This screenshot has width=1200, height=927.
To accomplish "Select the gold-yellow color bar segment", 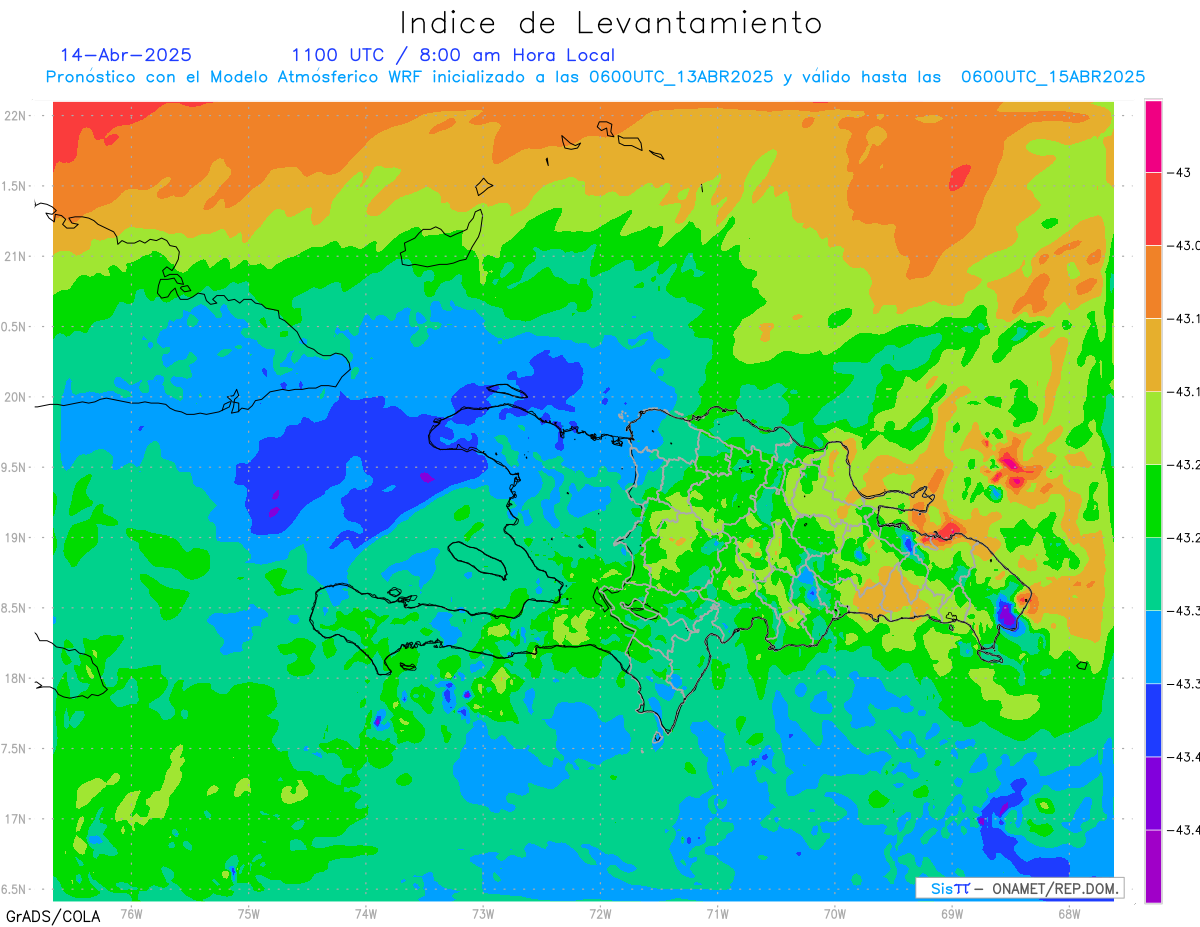I will coord(1153,354).
